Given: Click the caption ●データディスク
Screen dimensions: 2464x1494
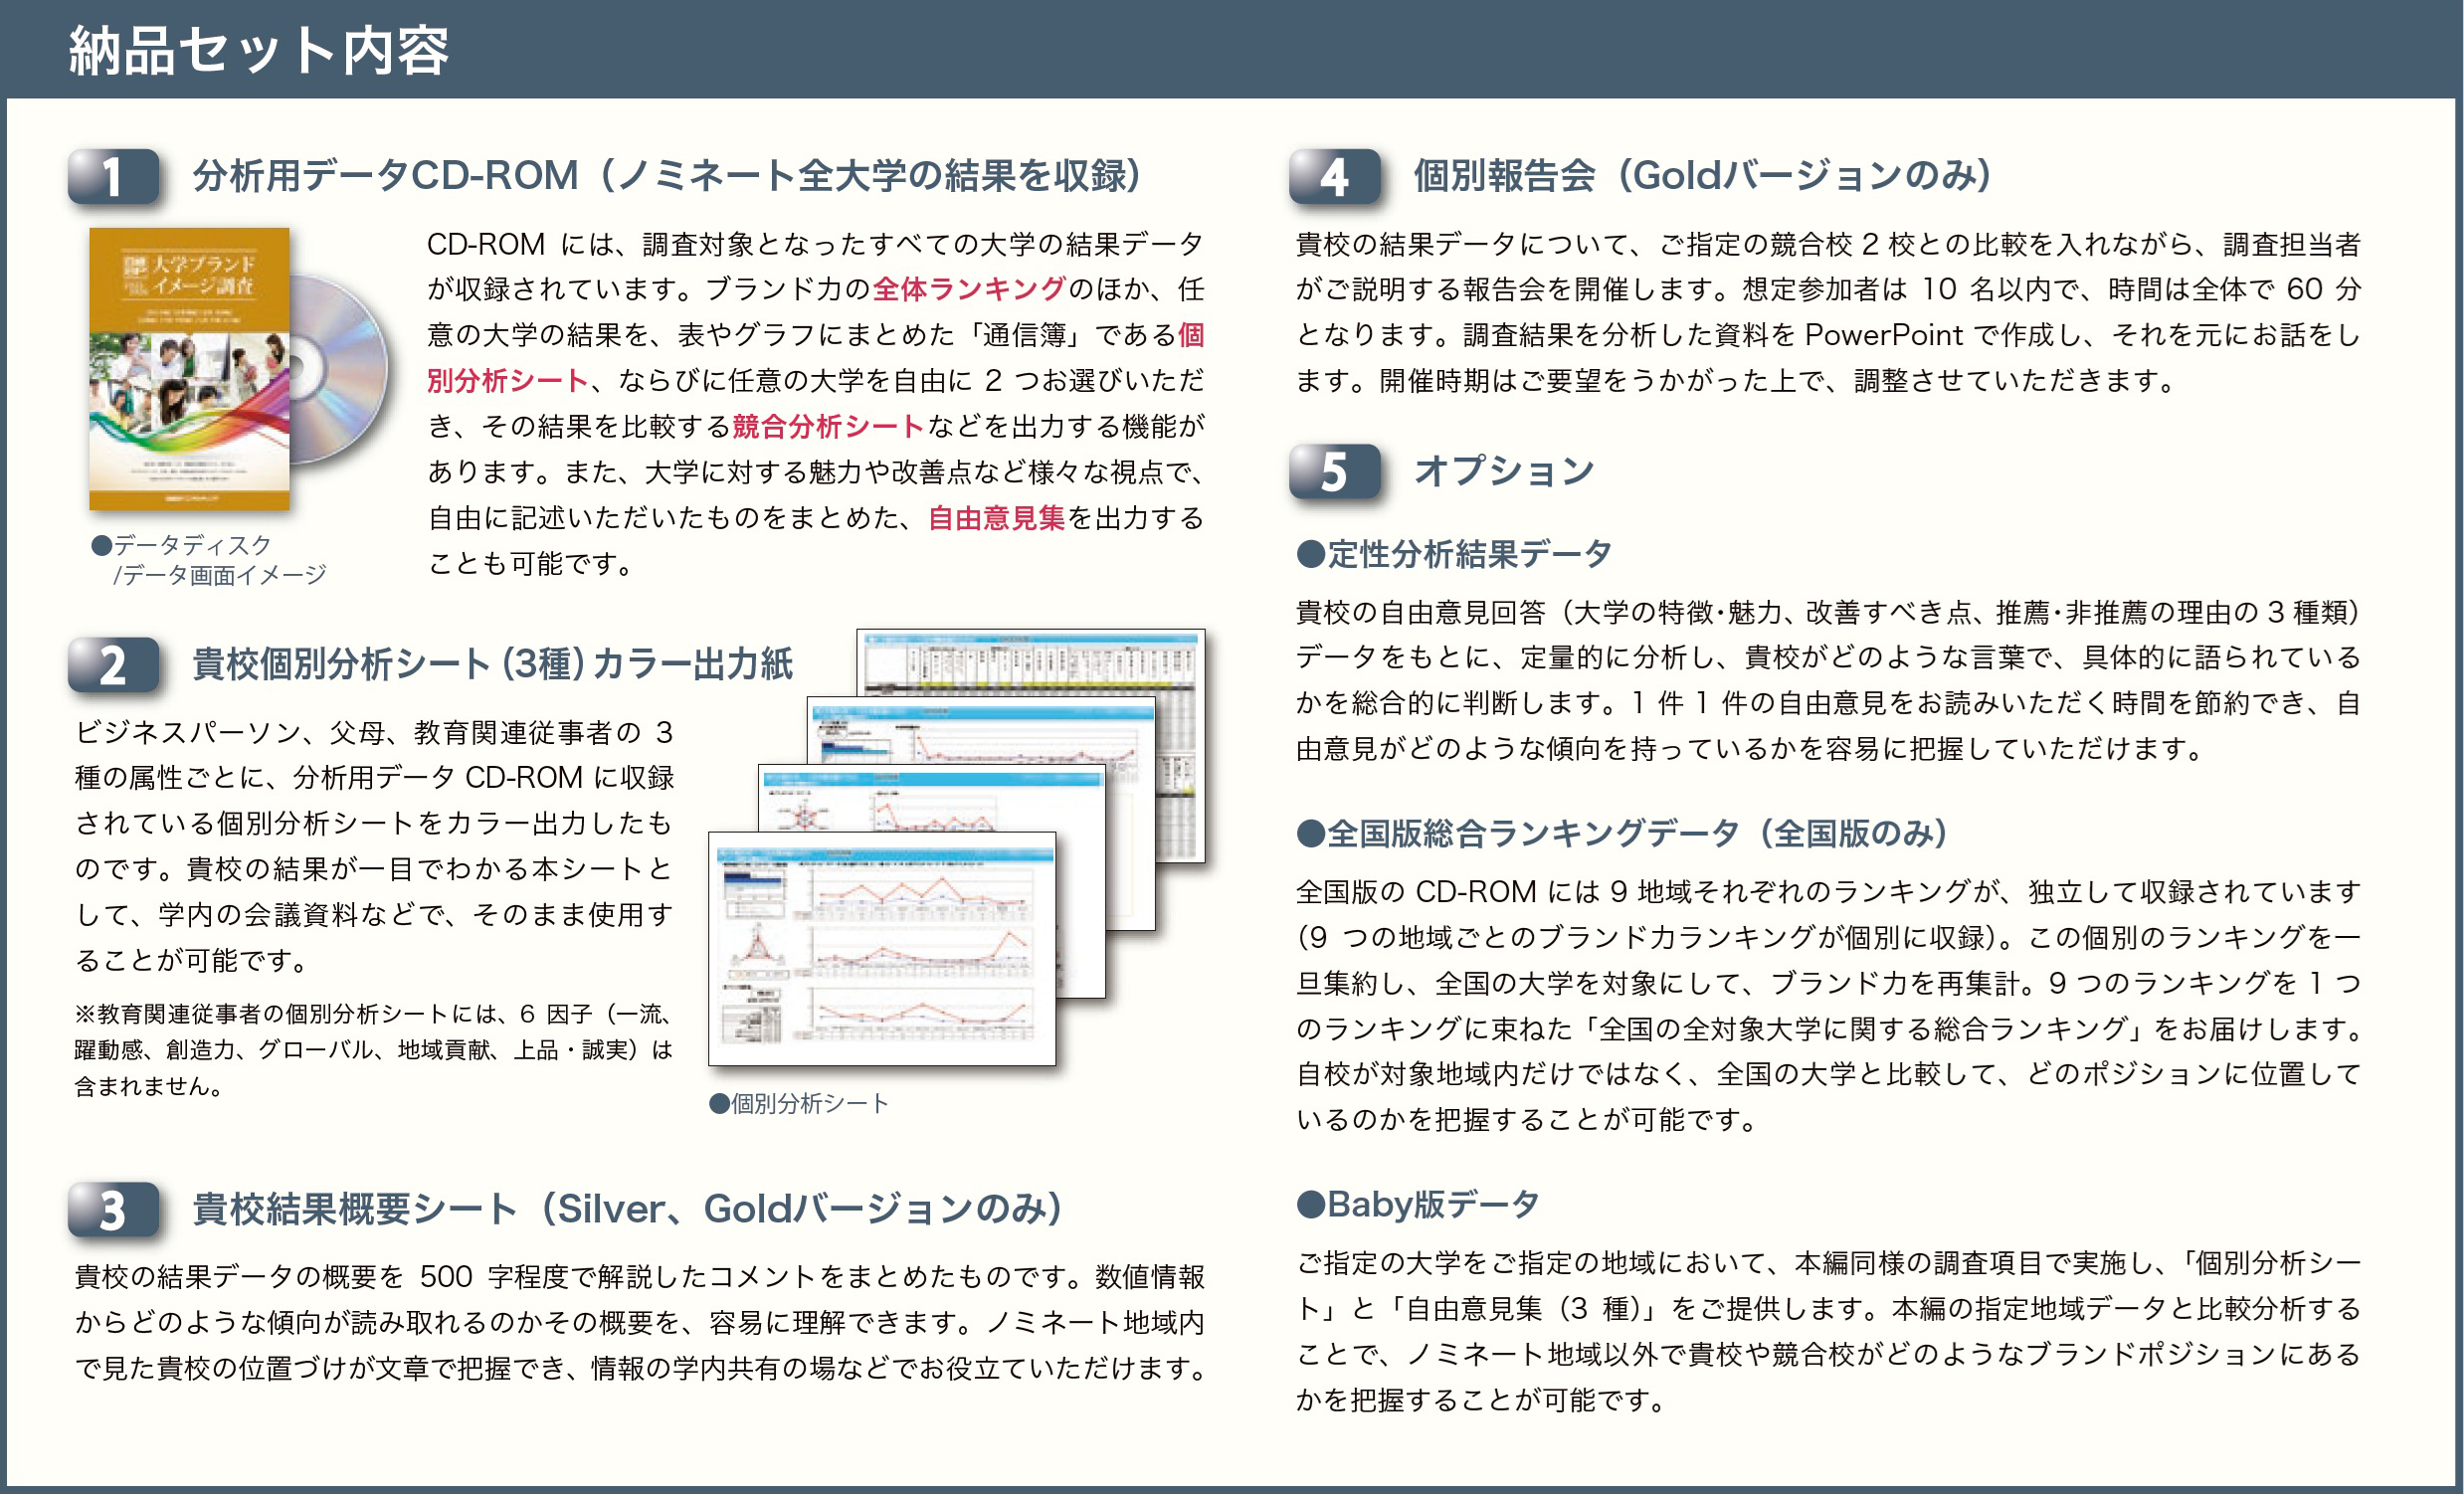Looking at the screenshot, I should click(x=181, y=545).
